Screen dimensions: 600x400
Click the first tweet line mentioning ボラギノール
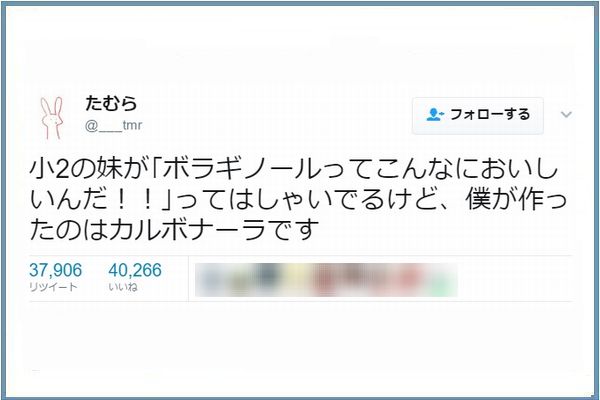click(x=294, y=168)
